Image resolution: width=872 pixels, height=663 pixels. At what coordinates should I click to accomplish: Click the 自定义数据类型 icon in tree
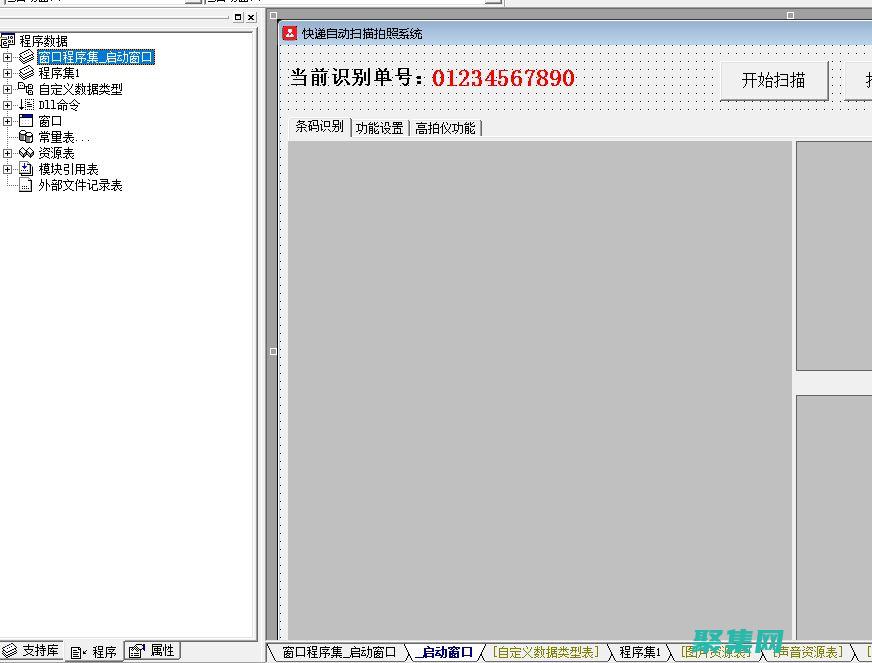point(26,89)
